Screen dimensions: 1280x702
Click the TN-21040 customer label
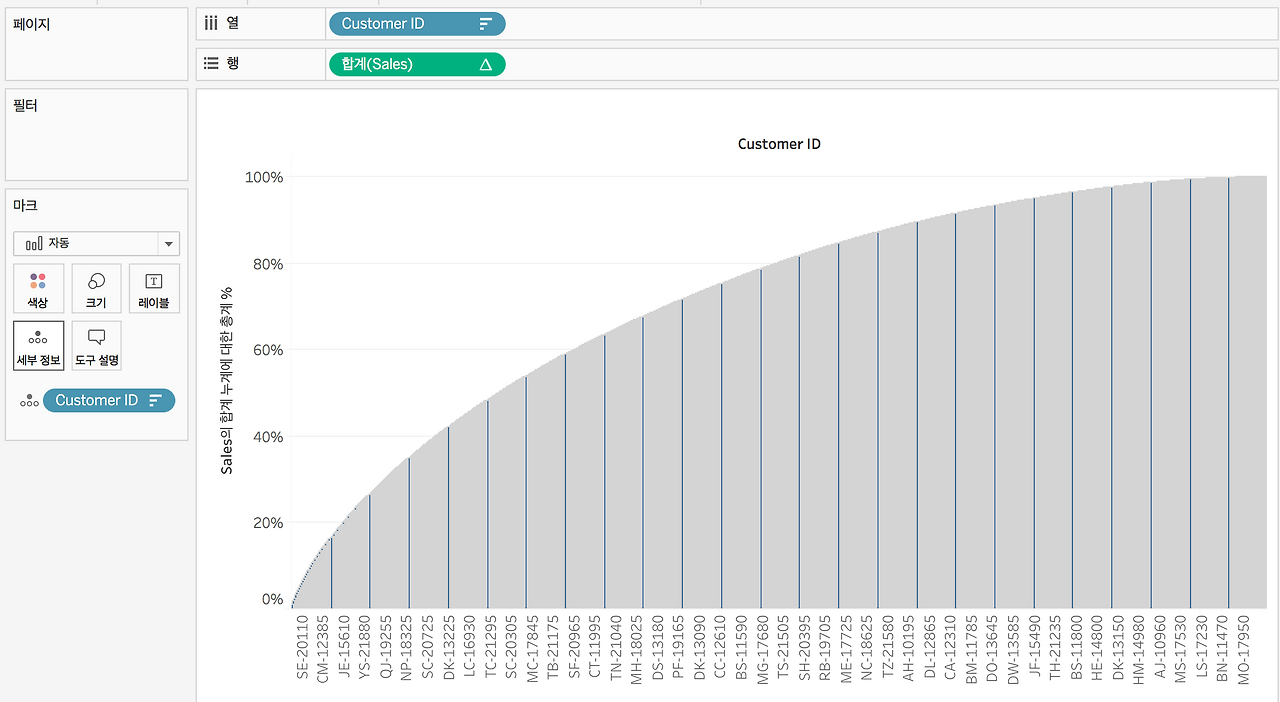click(615, 648)
